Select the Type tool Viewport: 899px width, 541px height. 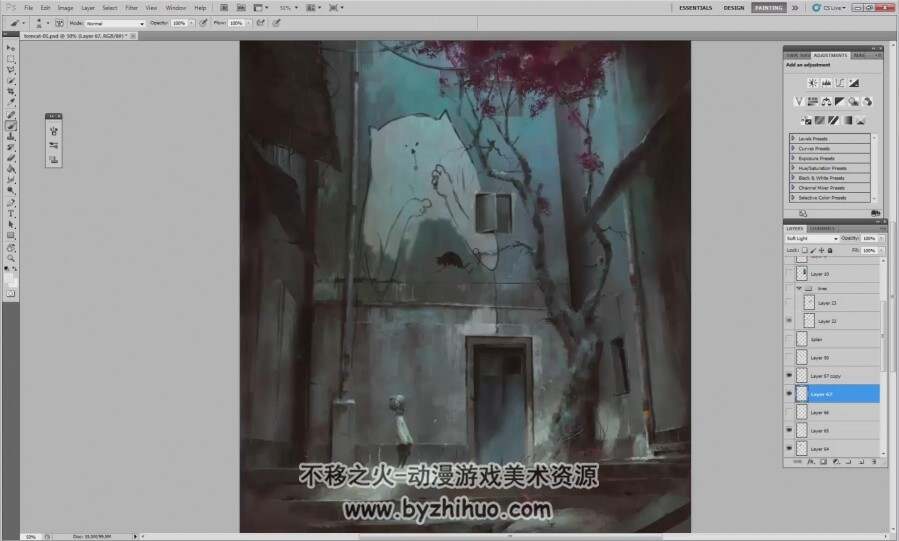pos(10,213)
